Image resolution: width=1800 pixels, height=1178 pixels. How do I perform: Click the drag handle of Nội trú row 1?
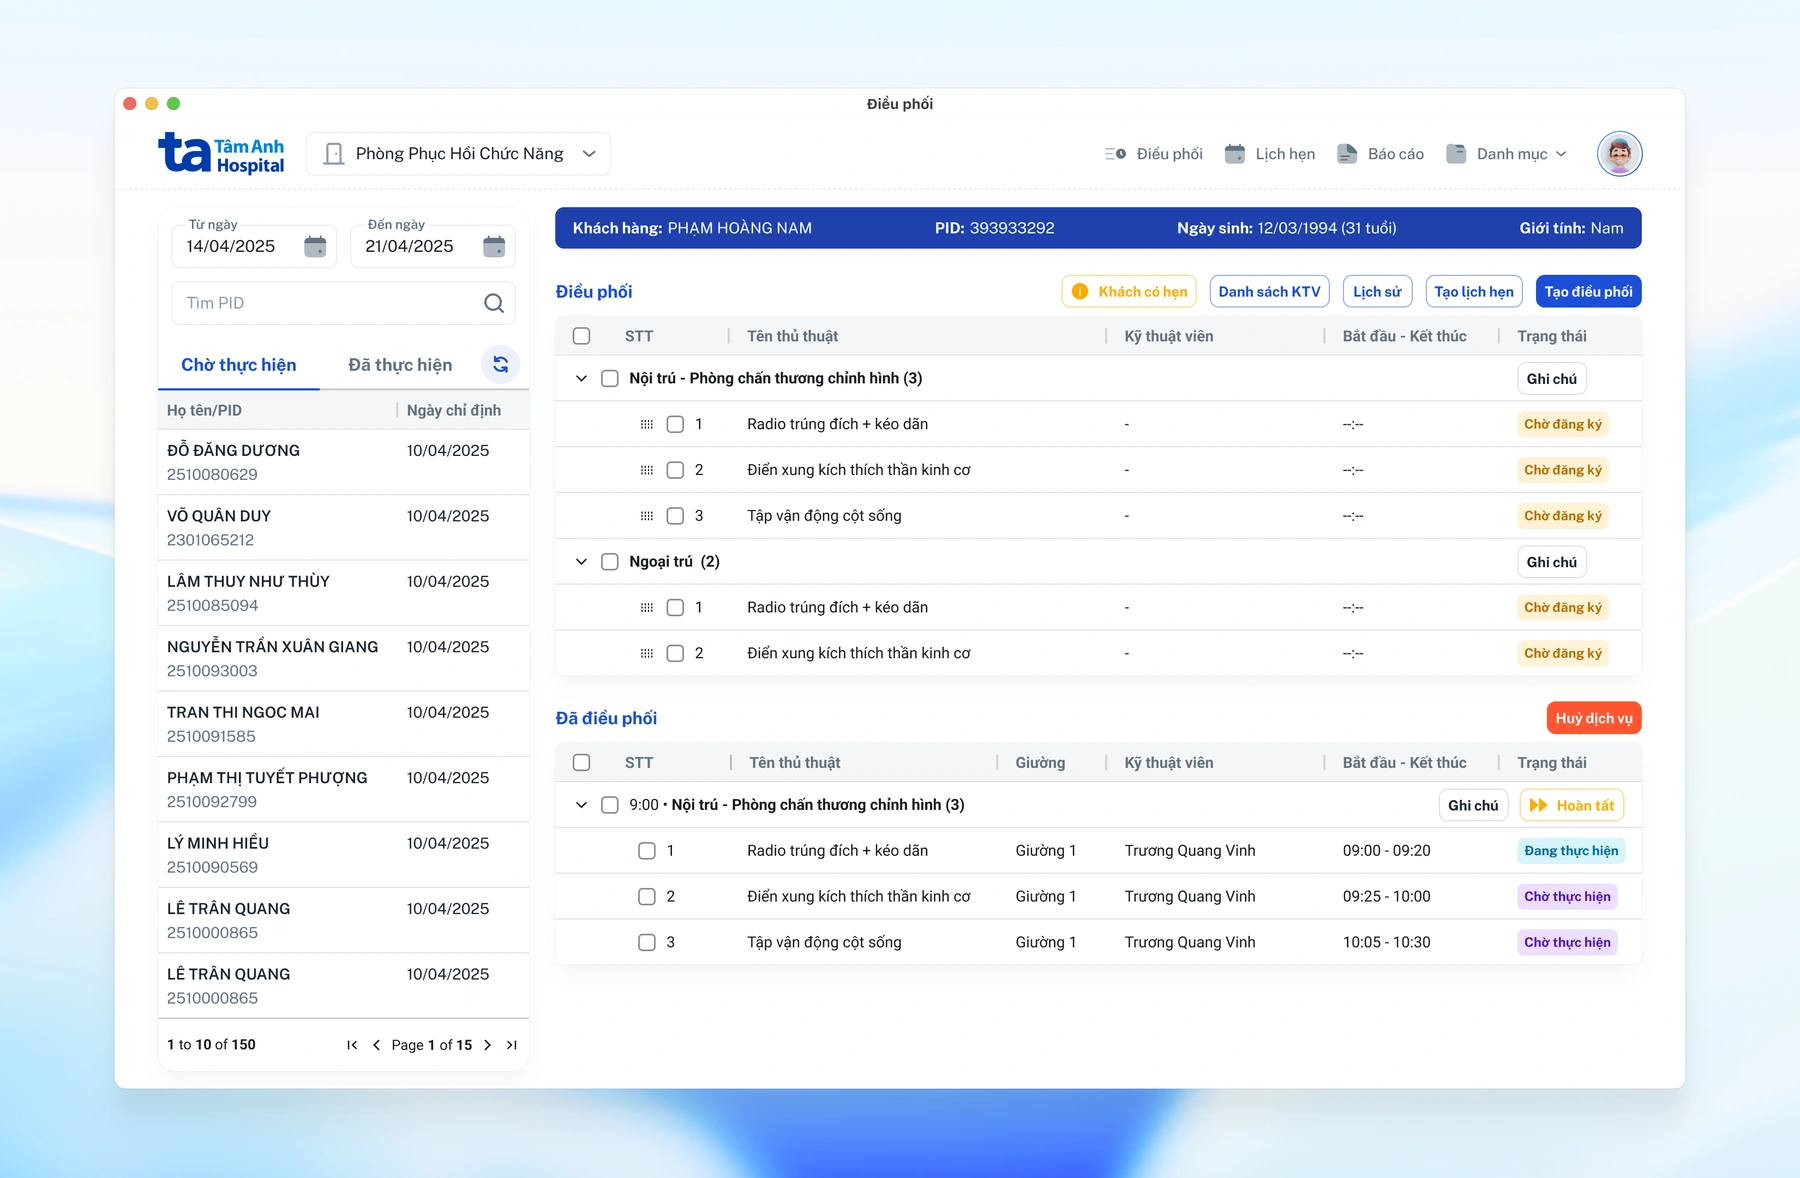pyautogui.click(x=647, y=424)
